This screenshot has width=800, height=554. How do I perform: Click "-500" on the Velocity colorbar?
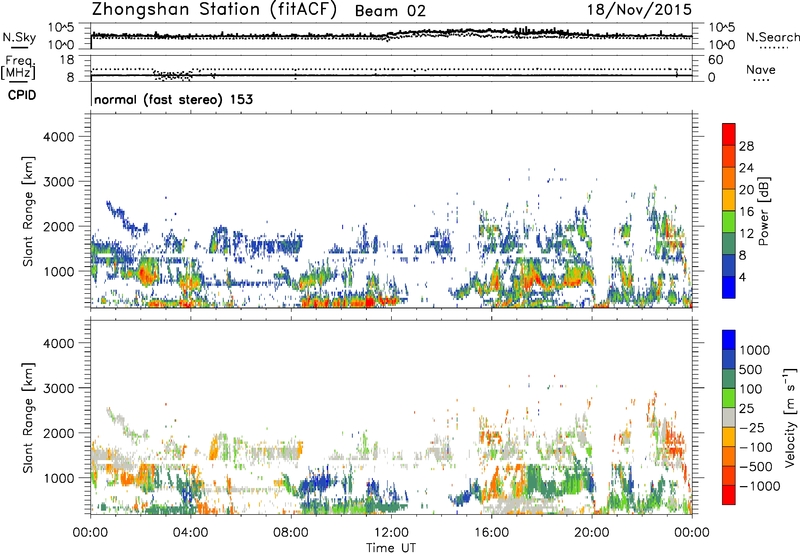[x=756, y=467]
